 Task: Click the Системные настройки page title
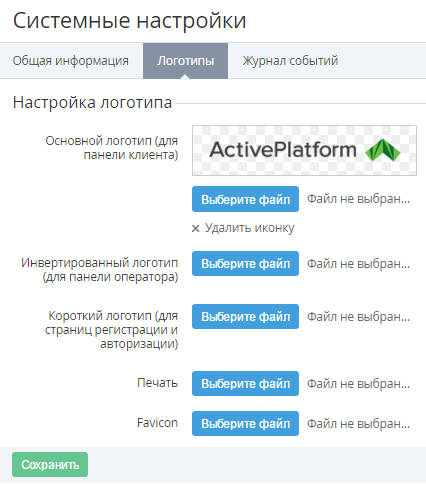[129, 21]
